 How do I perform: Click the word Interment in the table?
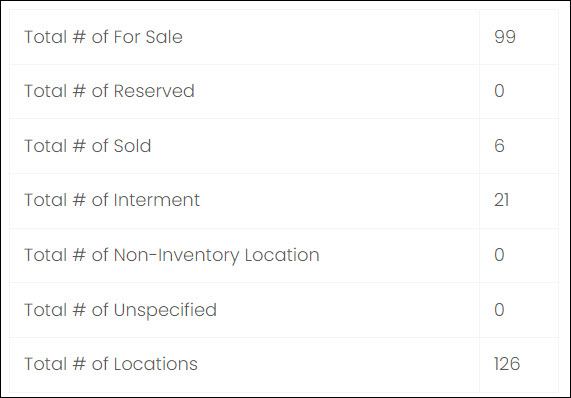tap(157, 200)
